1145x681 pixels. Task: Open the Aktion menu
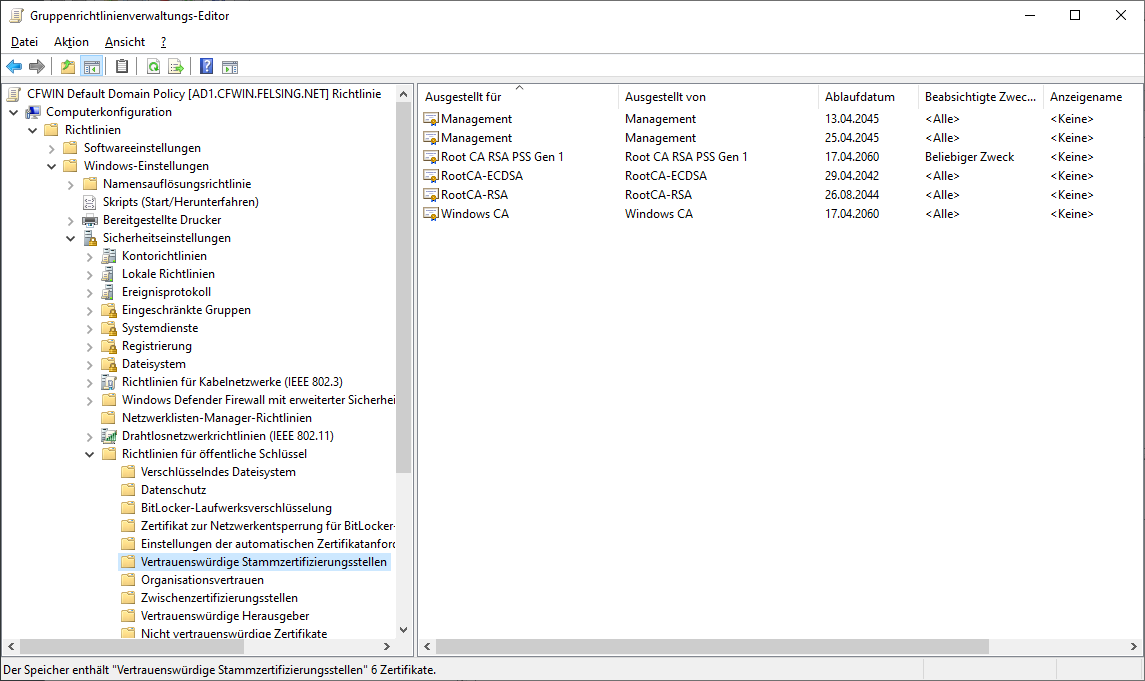pyautogui.click(x=71, y=42)
